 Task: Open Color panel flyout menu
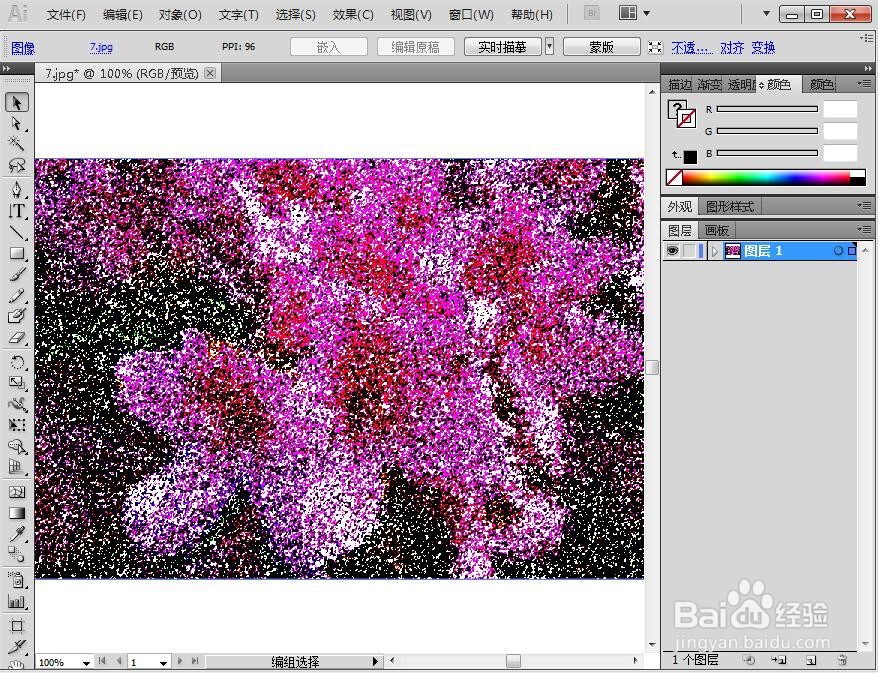click(x=865, y=84)
